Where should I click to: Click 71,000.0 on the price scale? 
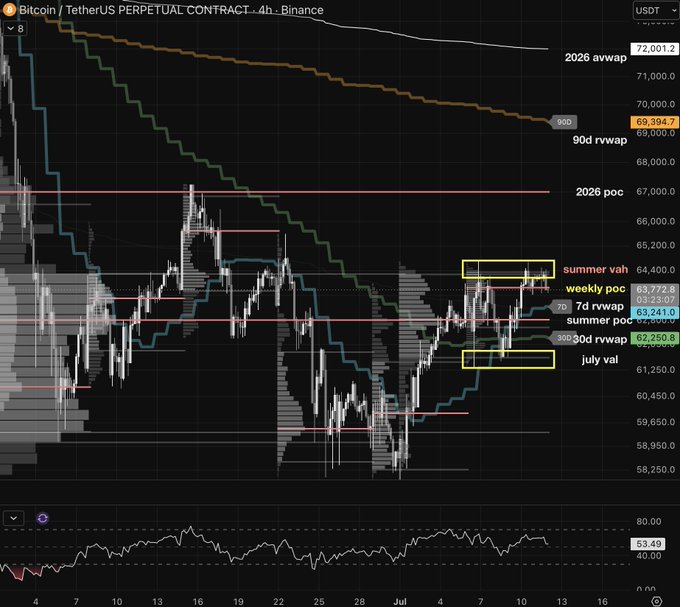click(655, 76)
